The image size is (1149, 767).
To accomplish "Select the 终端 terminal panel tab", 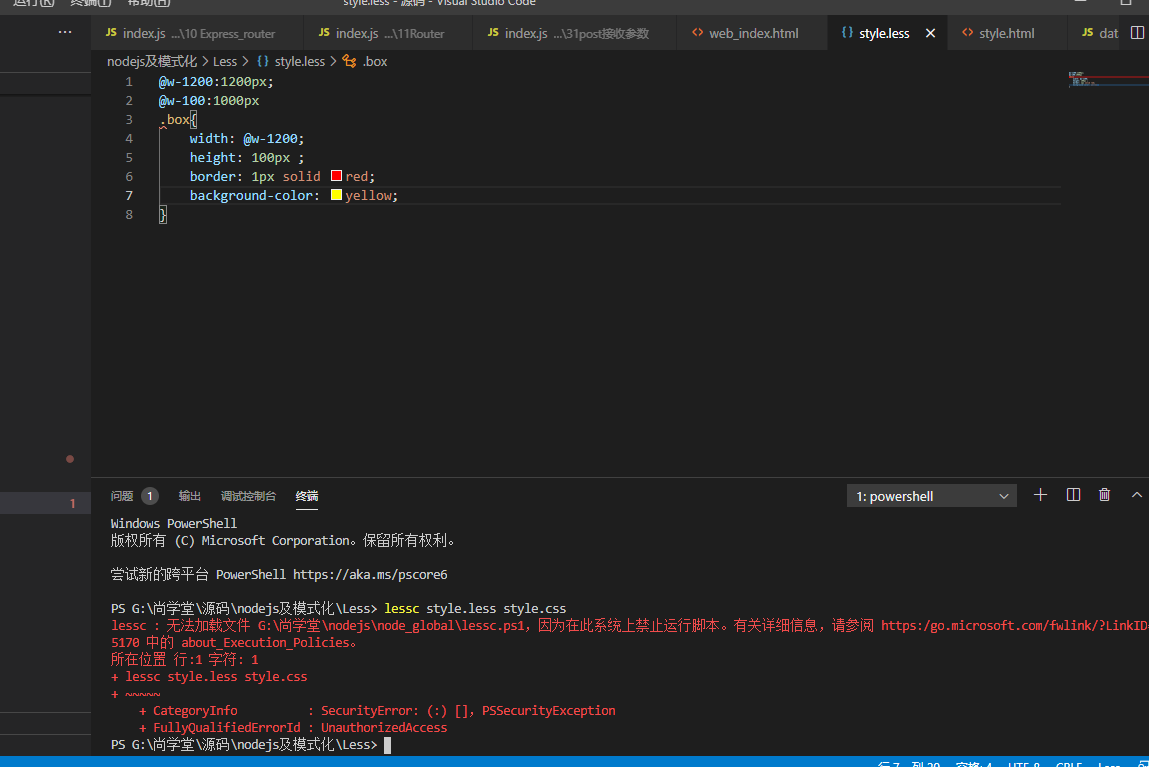I will (x=306, y=496).
